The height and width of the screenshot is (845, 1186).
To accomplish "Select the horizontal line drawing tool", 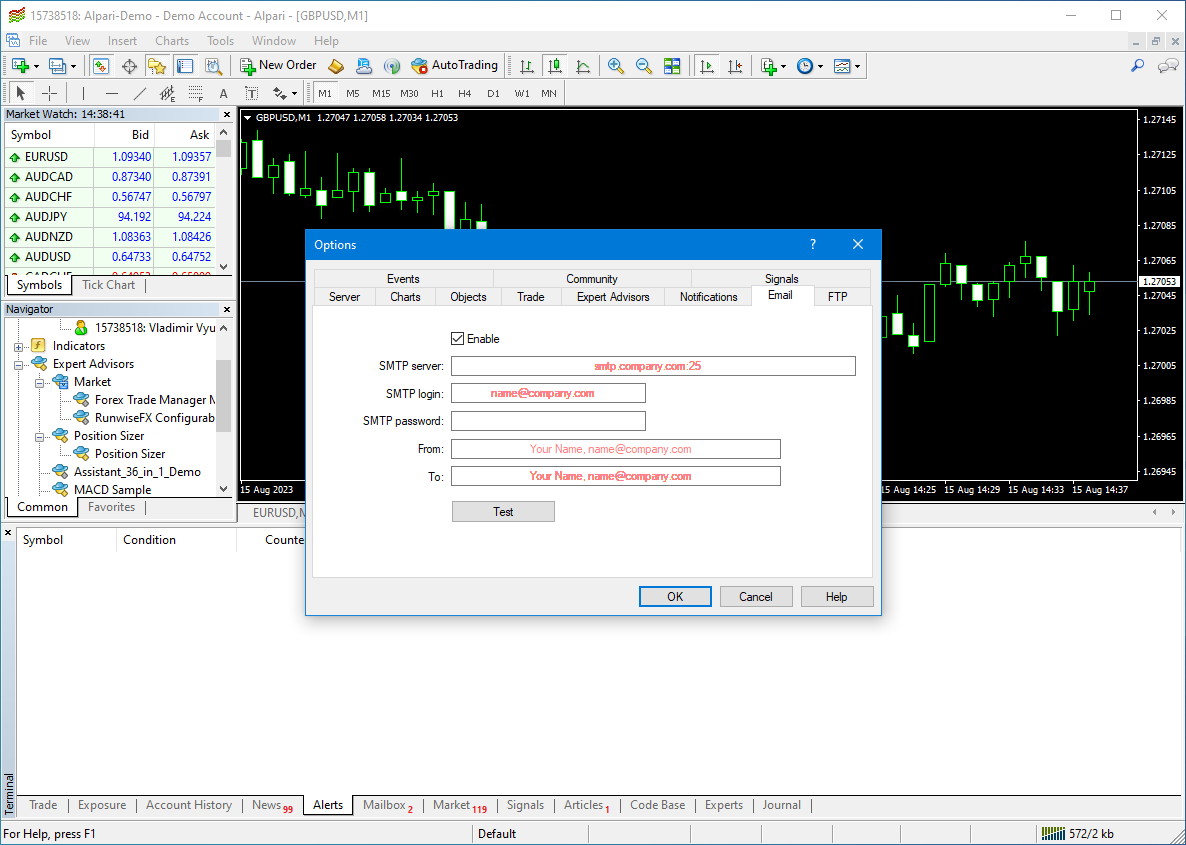I will click(112, 93).
